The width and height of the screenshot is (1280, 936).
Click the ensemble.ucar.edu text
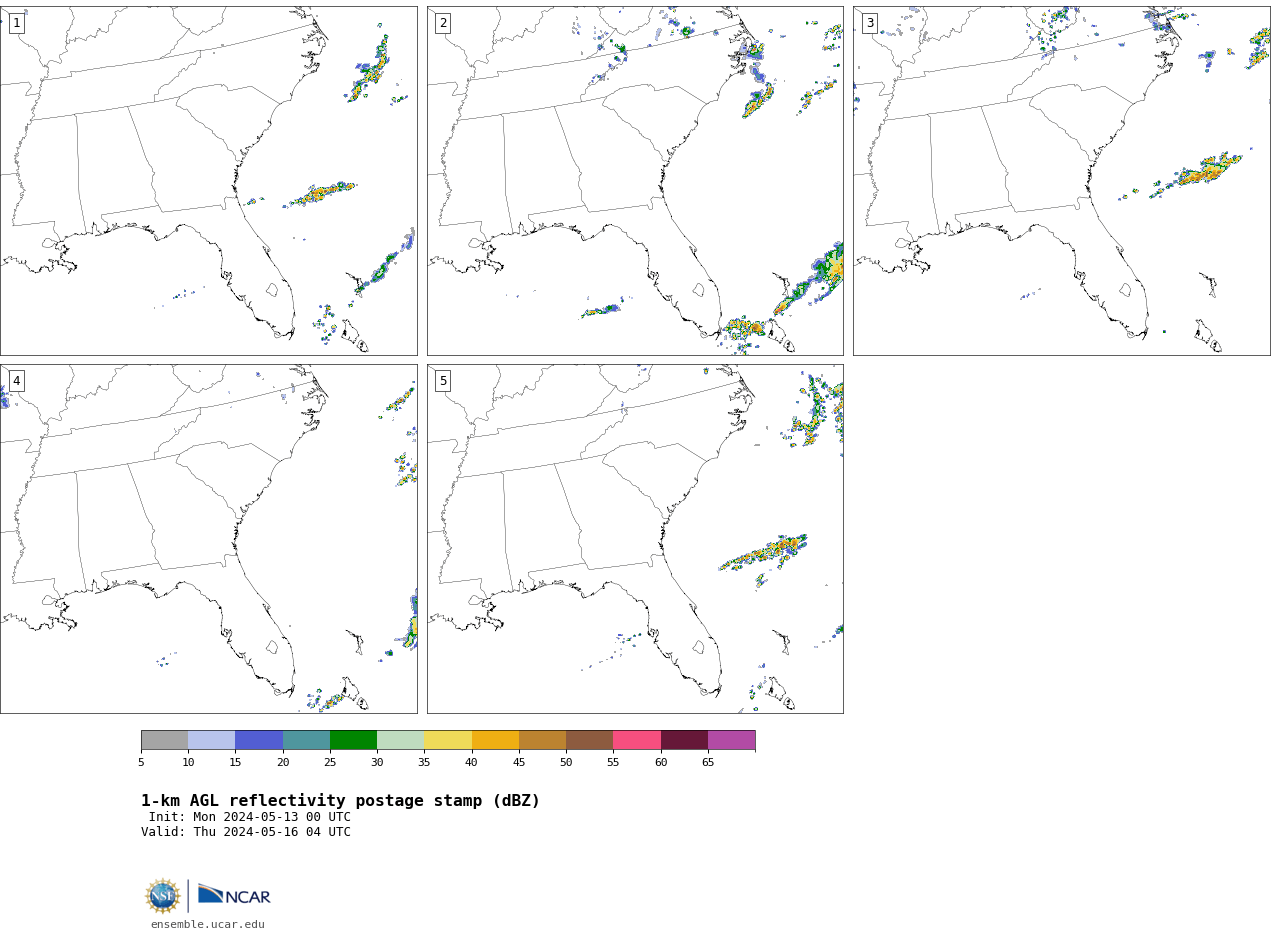coord(208,925)
